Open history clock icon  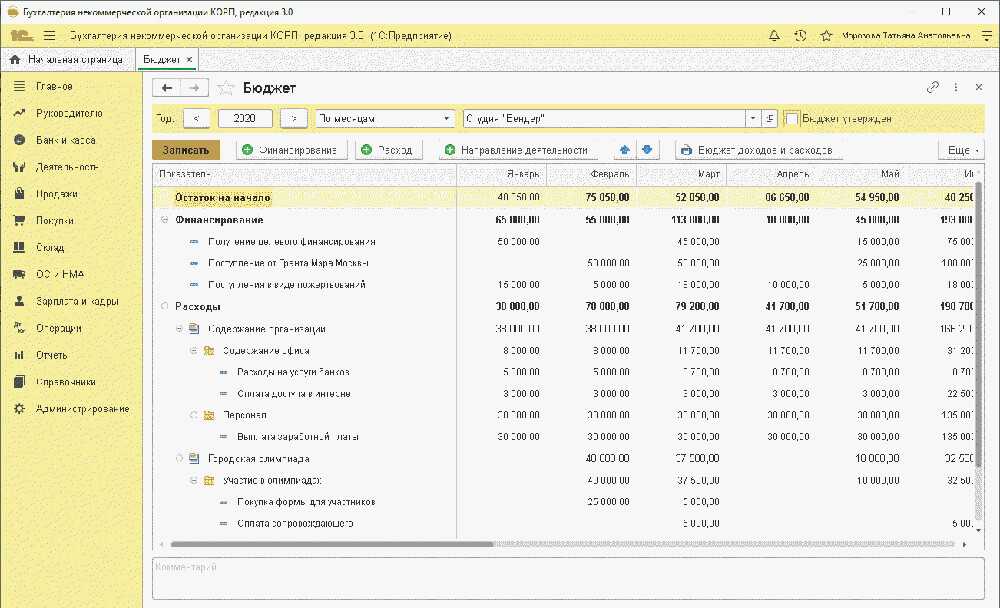800,36
